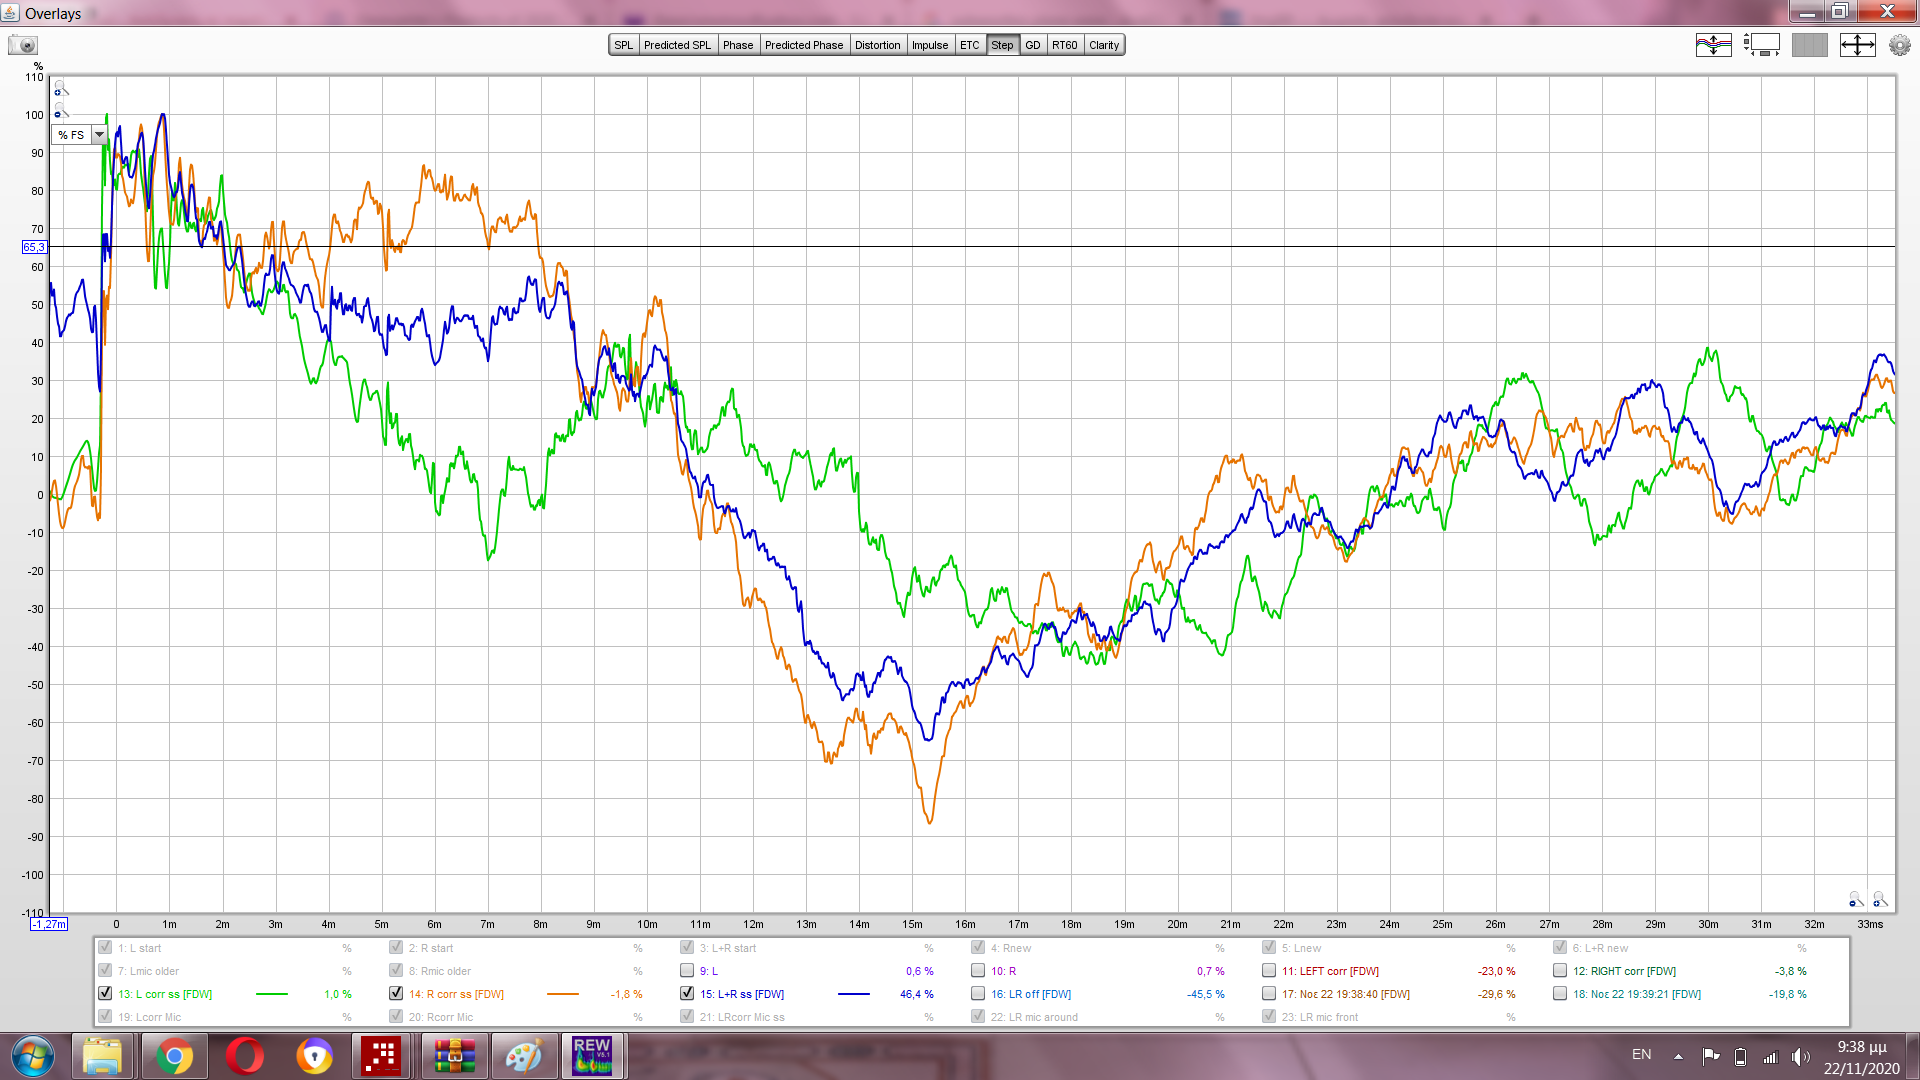This screenshot has height=1080, width=1920.
Task: Toggle the scrollbars icon
Action: coord(1761,45)
